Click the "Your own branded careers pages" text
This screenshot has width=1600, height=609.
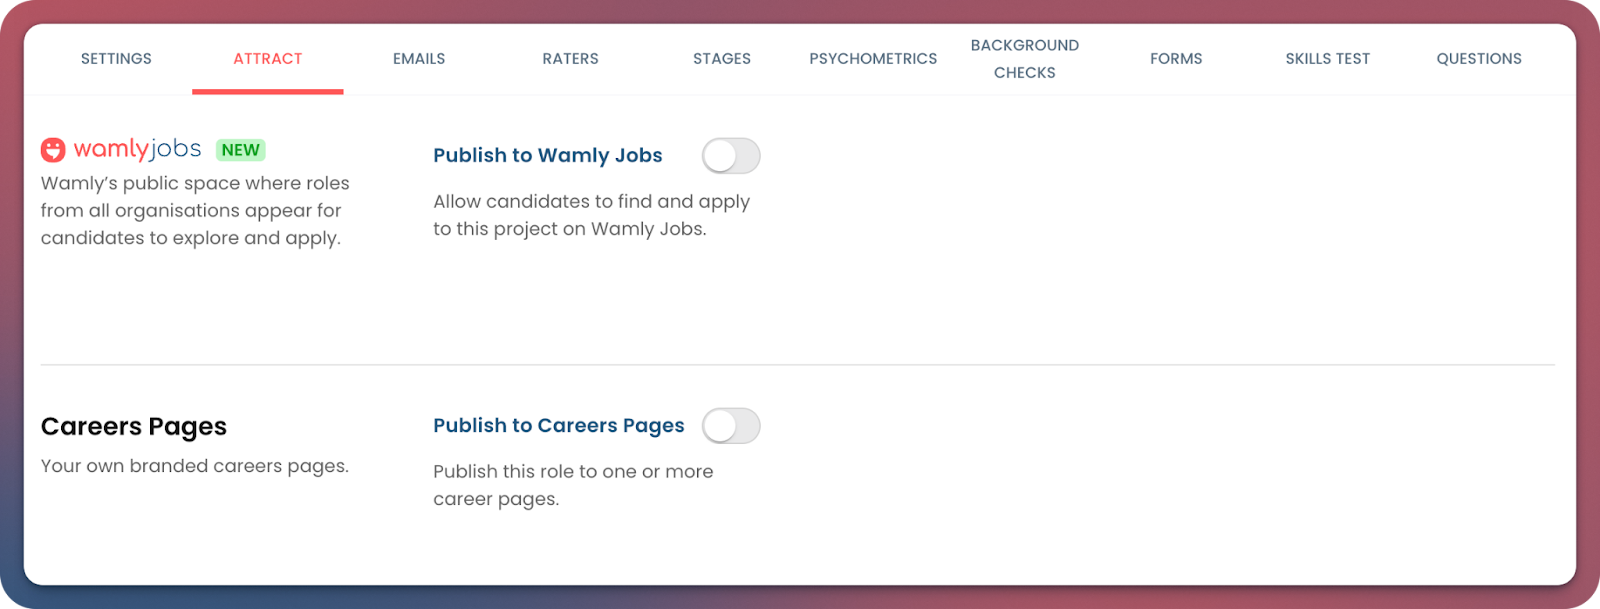point(195,466)
